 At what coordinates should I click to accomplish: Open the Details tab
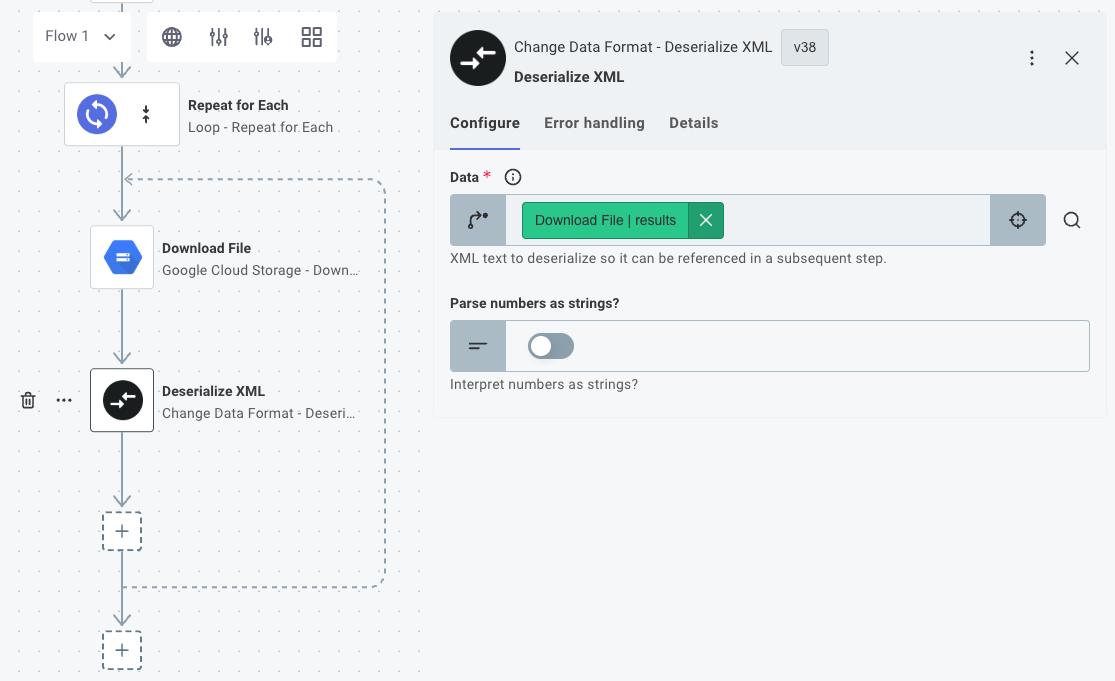[694, 123]
